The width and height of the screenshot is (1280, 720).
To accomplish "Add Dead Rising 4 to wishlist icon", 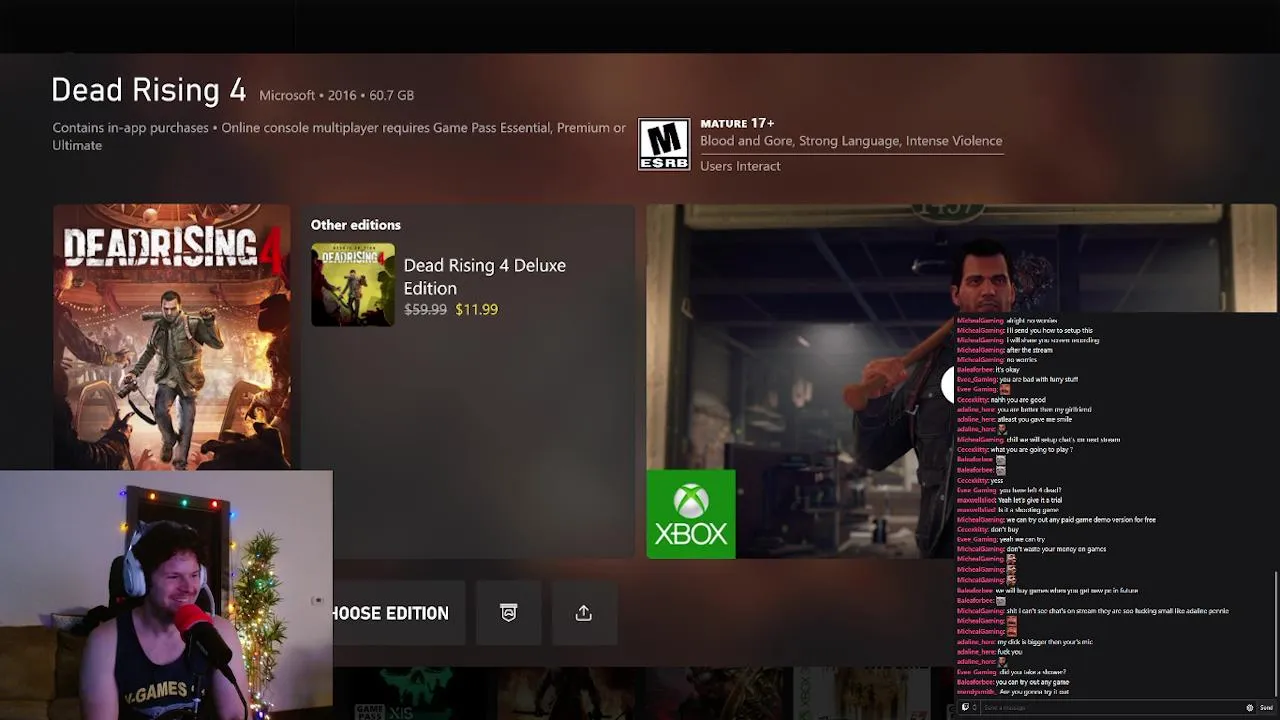I will pos(508,613).
